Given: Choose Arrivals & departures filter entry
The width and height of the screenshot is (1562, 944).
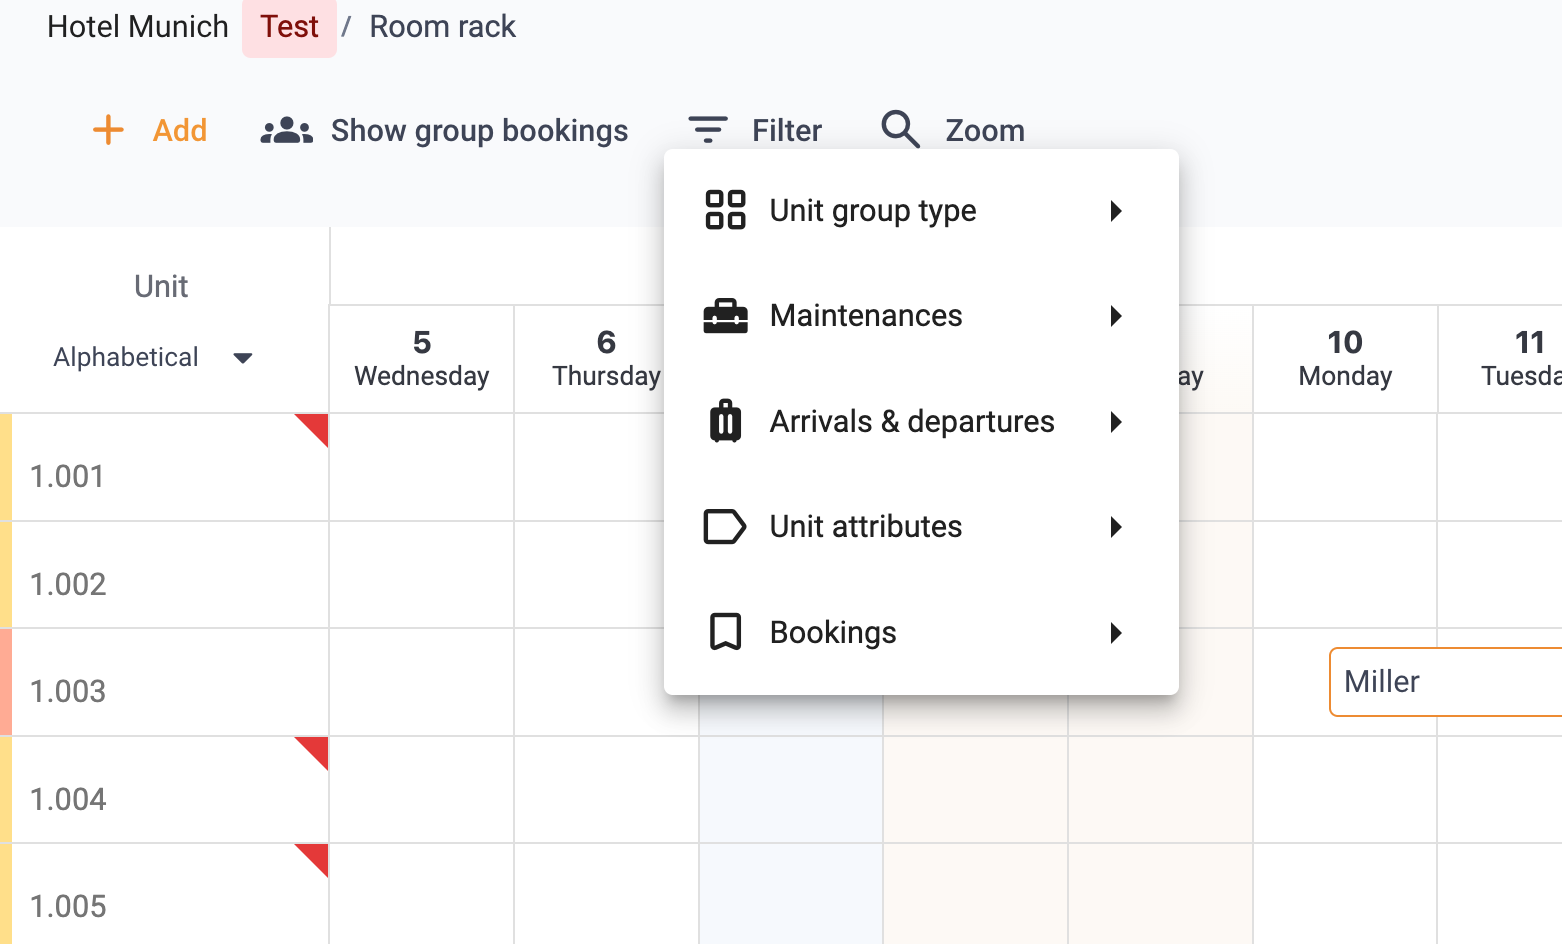Looking at the screenshot, I should click(x=921, y=422).
